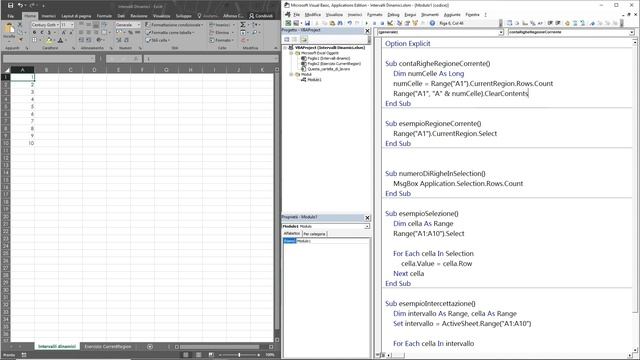Click the Design Mode icon in VBA toolbar
The image size is (640, 360).
(390, 23)
